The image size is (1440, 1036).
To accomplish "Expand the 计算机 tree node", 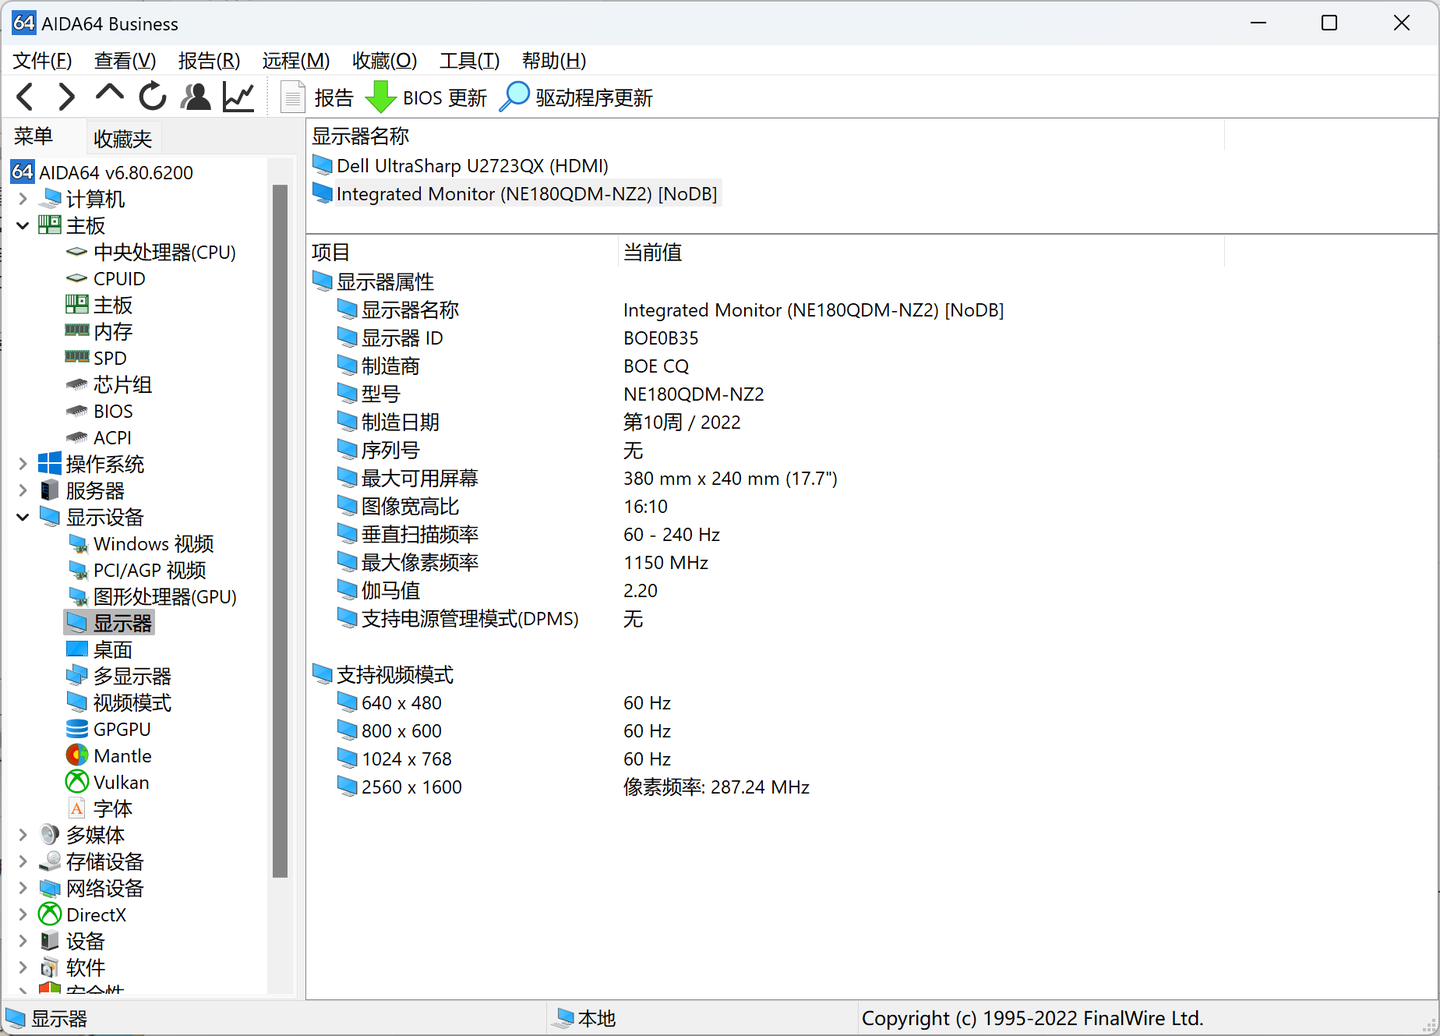I will click(22, 199).
